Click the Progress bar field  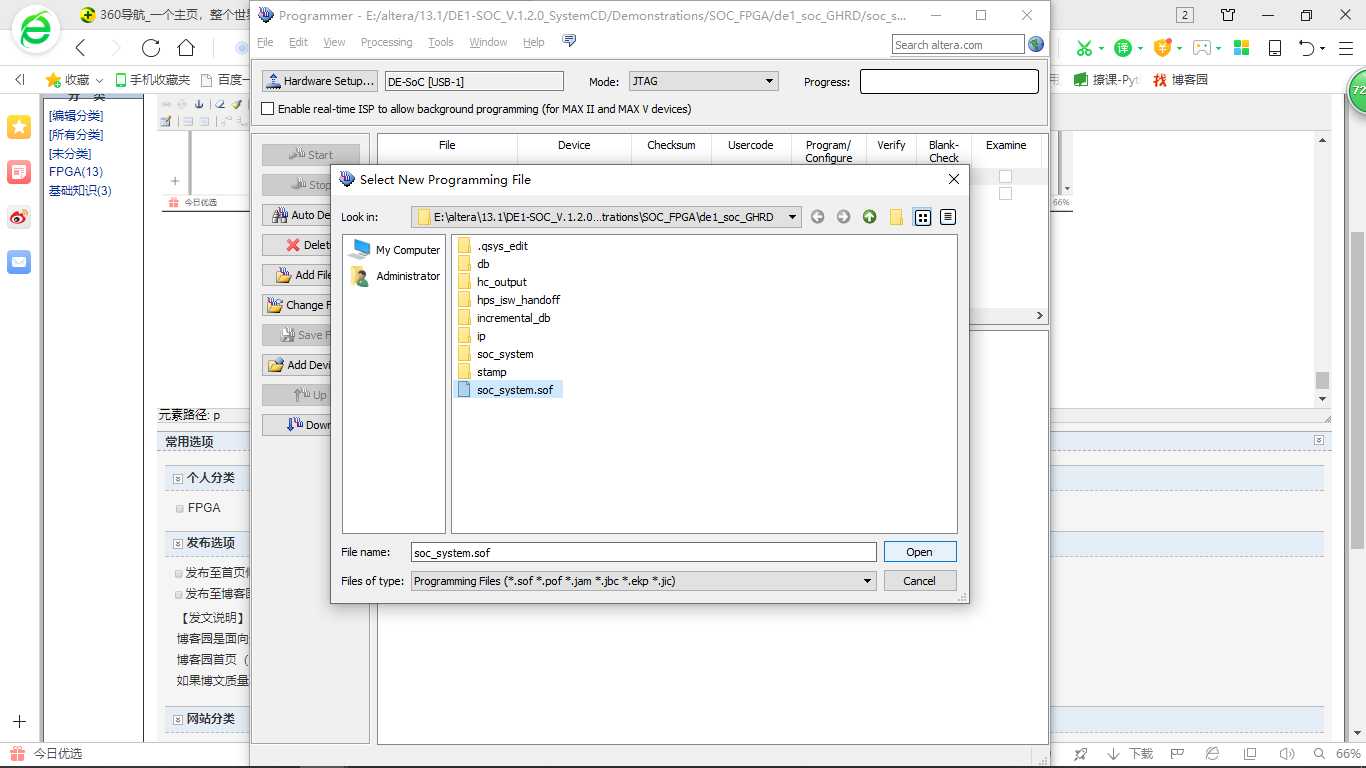point(949,82)
